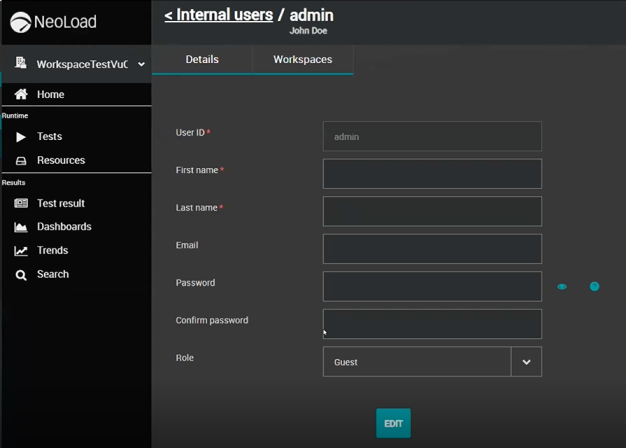Click the workspace building icon
The width and height of the screenshot is (626, 448).
(x=20, y=64)
